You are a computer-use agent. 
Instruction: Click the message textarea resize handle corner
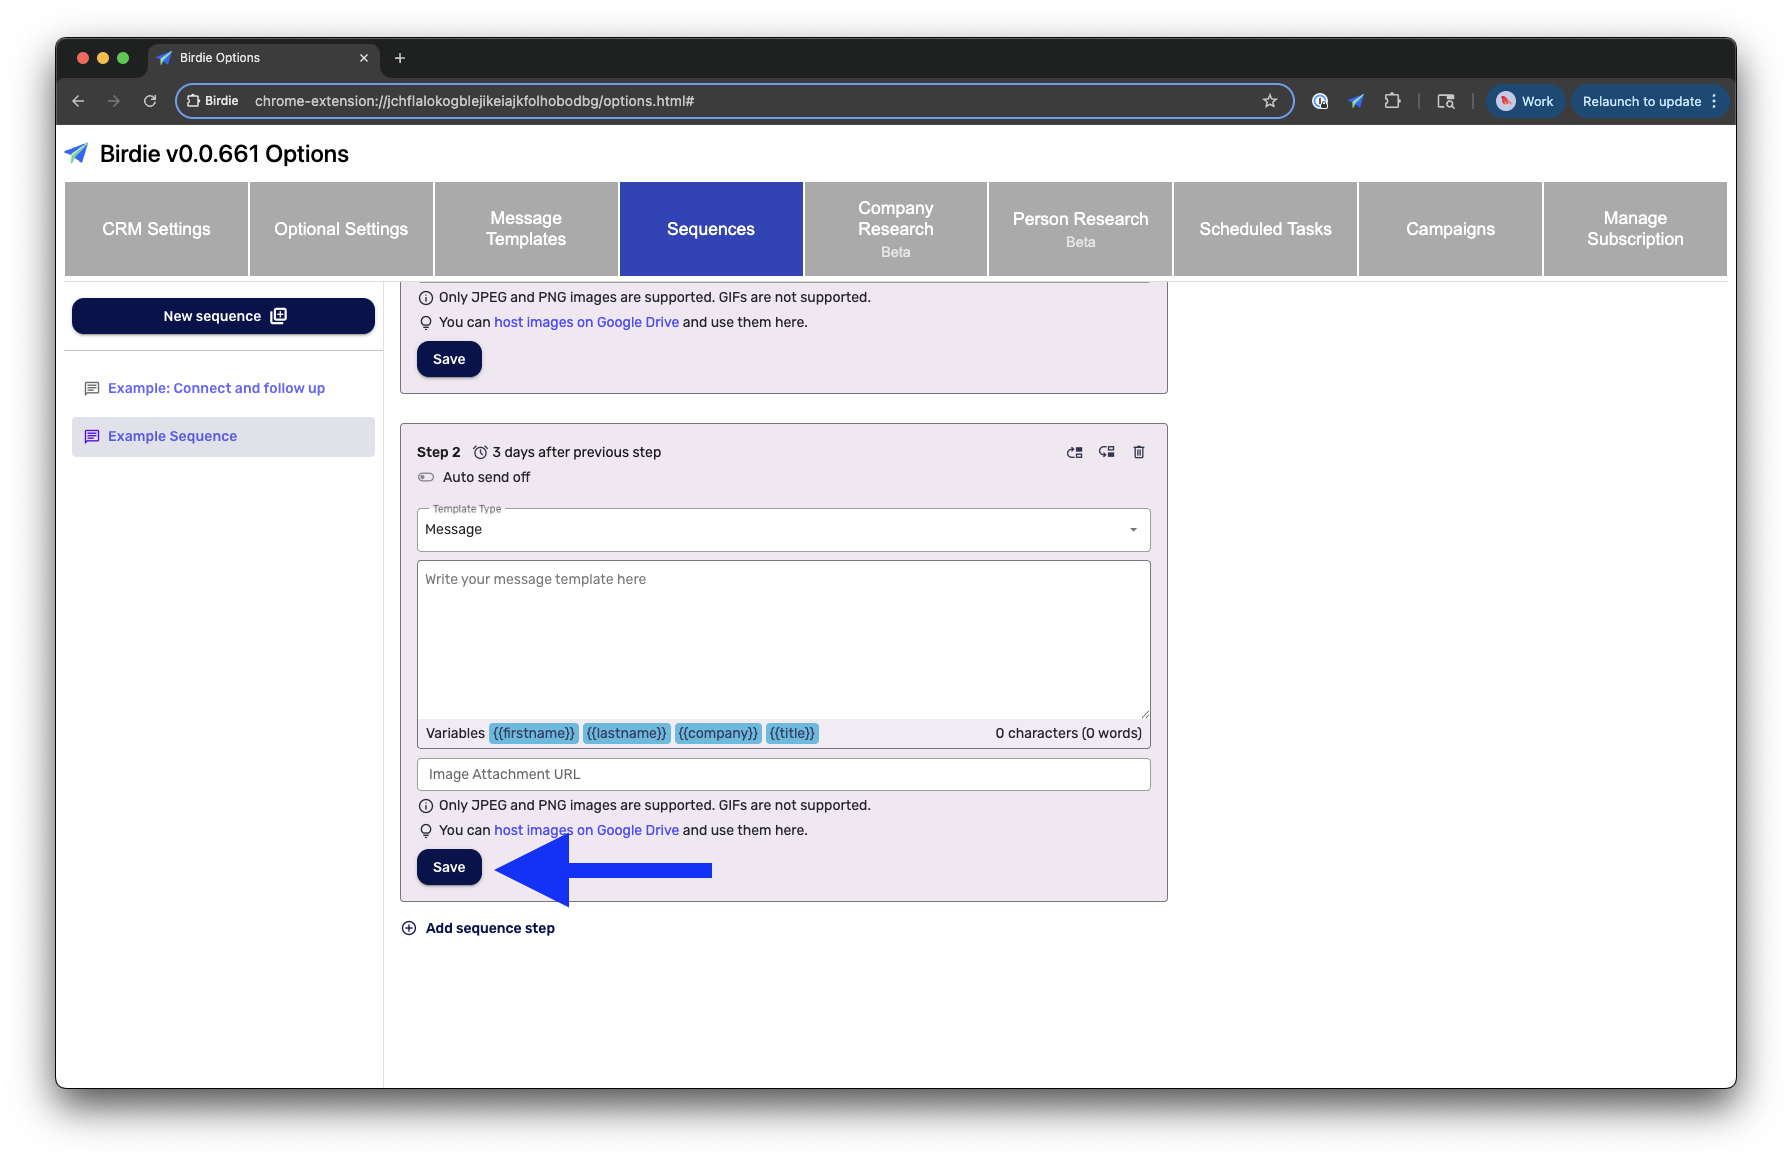tap(1145, 714)
